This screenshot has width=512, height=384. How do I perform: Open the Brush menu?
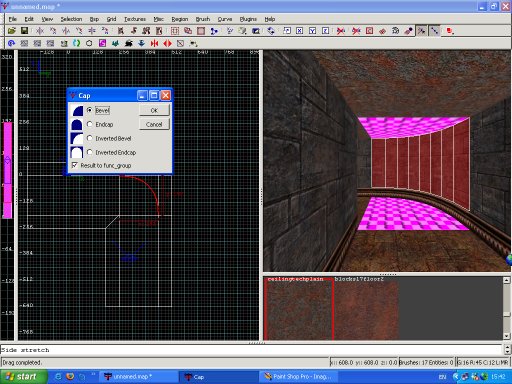(x=203, y=19)
